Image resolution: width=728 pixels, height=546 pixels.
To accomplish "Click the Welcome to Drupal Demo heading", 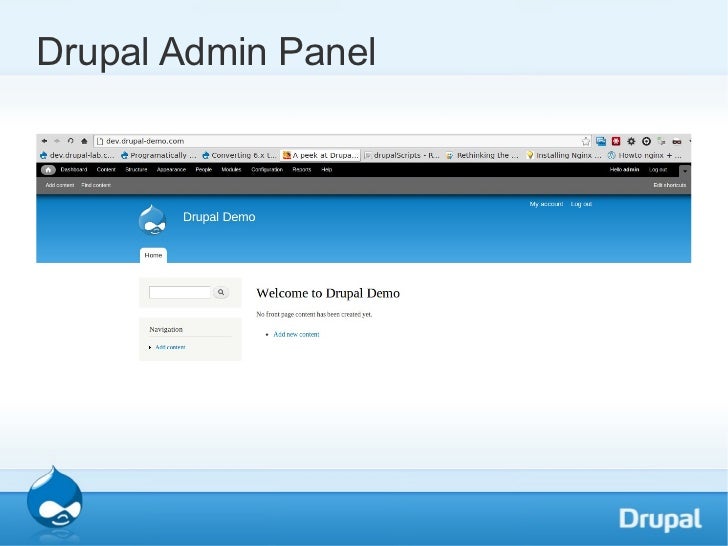I will (x=328, y=293).
